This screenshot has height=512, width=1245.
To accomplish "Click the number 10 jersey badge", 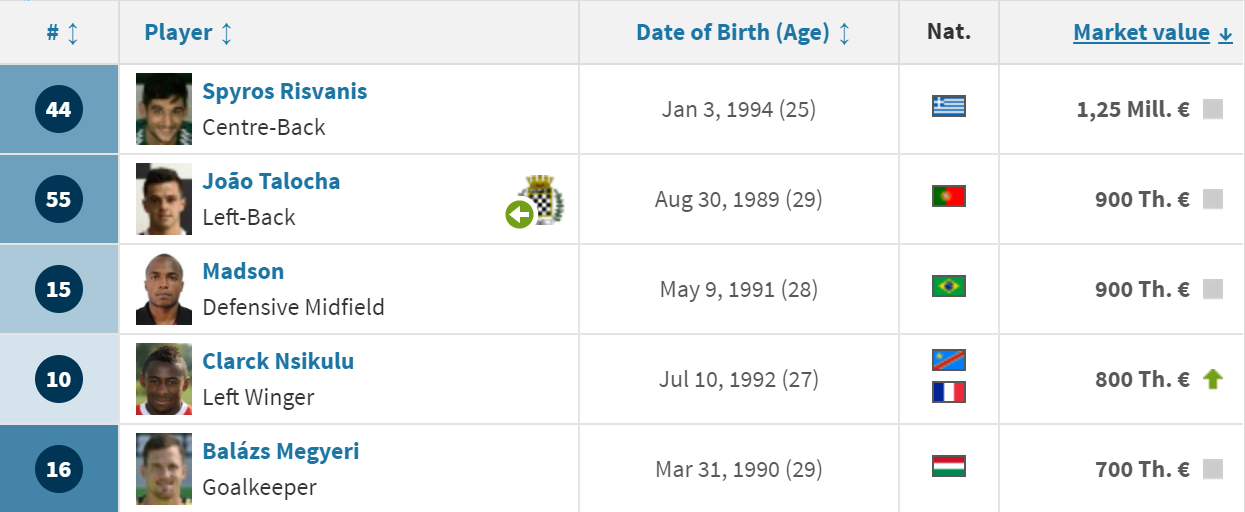I will point(59,379).
